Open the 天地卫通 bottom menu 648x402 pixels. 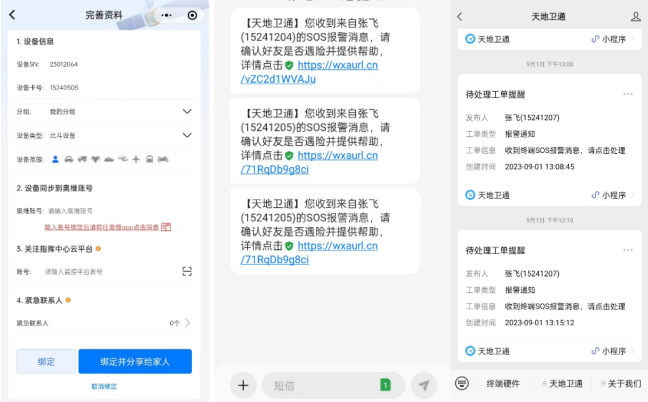(x=563, y=384)
